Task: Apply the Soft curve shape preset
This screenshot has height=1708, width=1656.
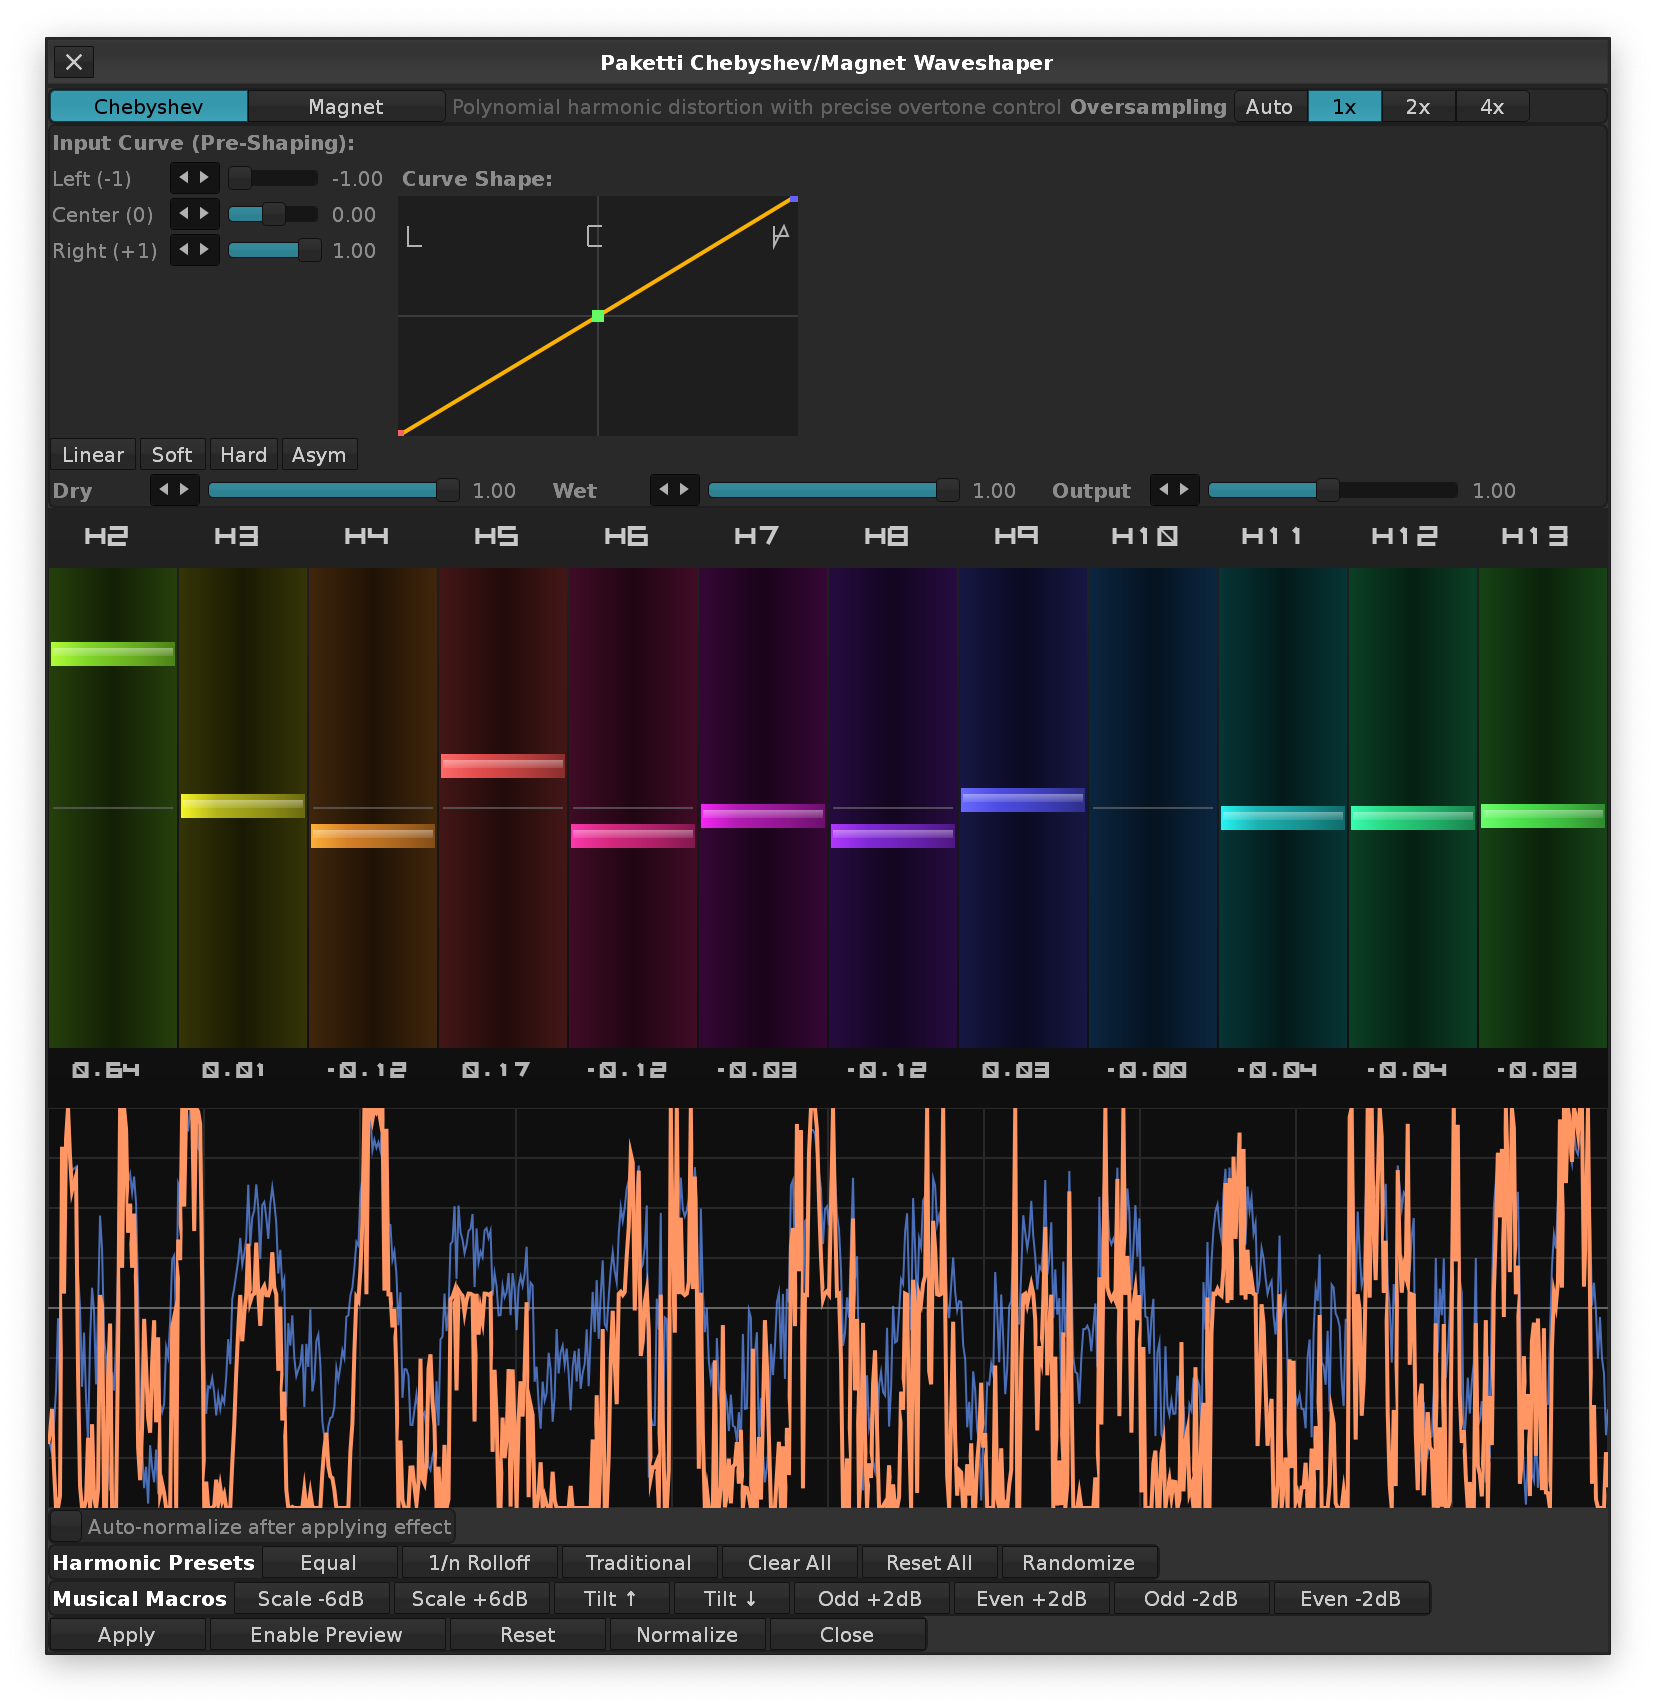Action: coord(172,455)
